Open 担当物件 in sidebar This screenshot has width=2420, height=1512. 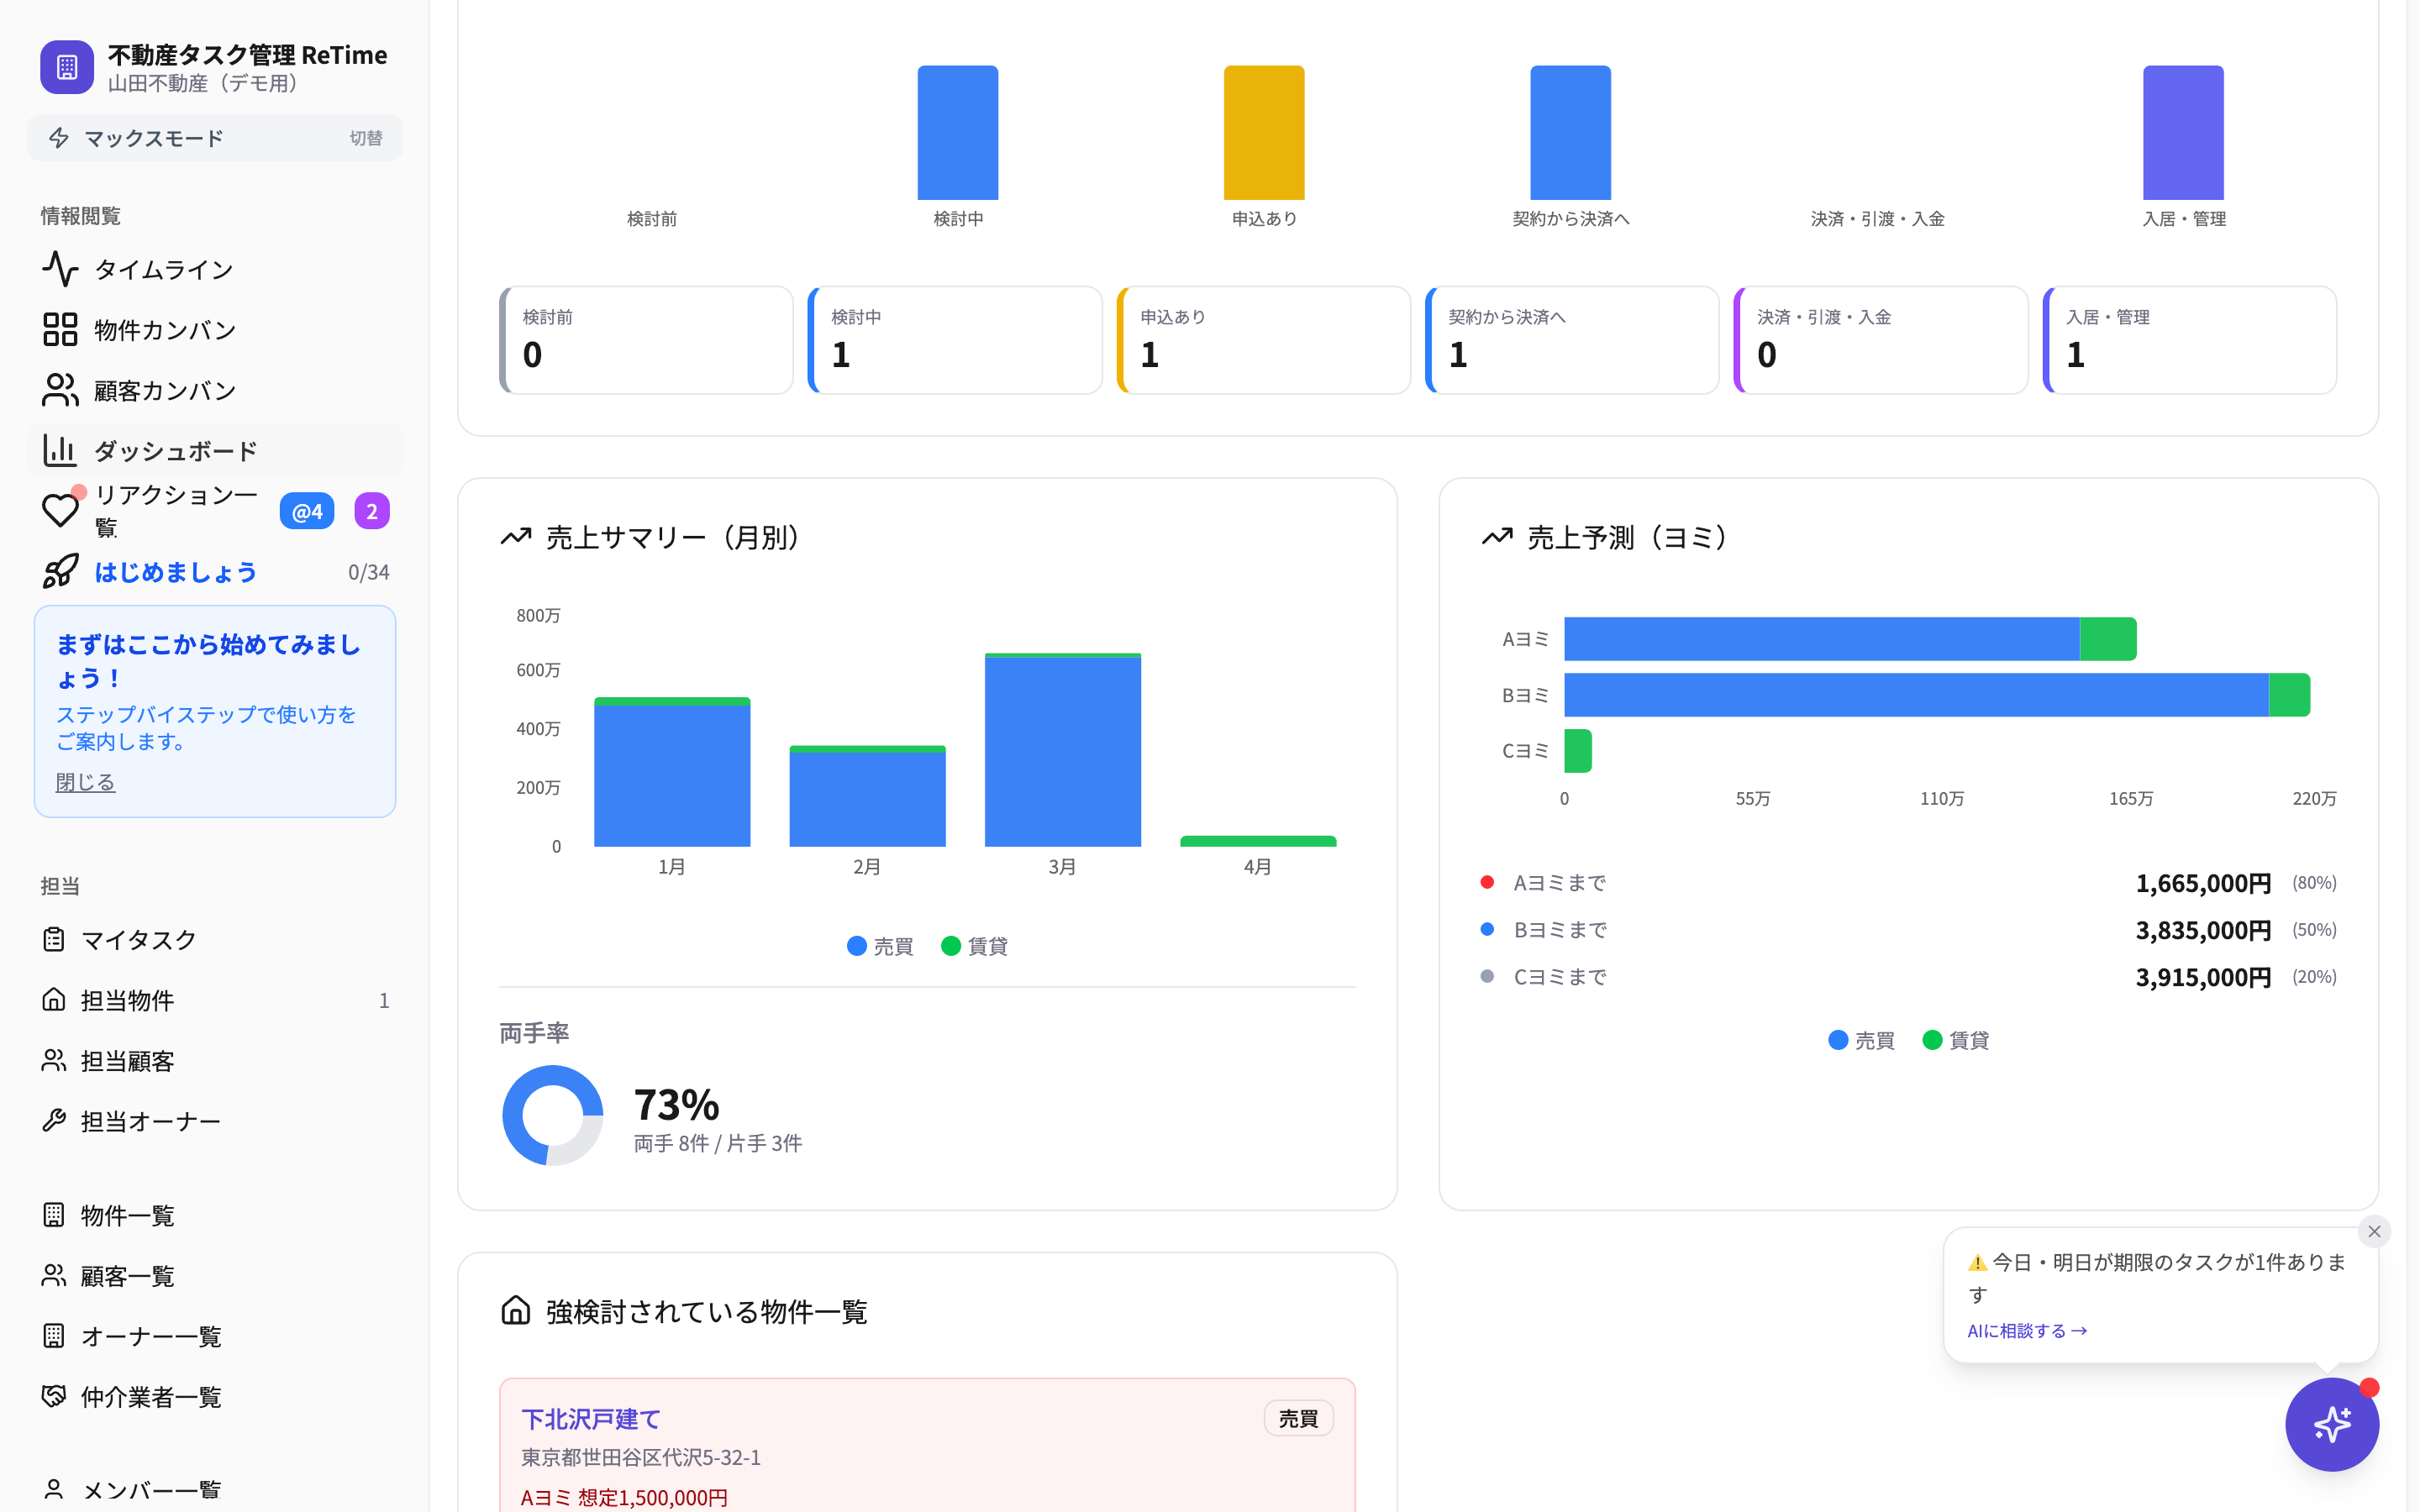point(215,1000)
